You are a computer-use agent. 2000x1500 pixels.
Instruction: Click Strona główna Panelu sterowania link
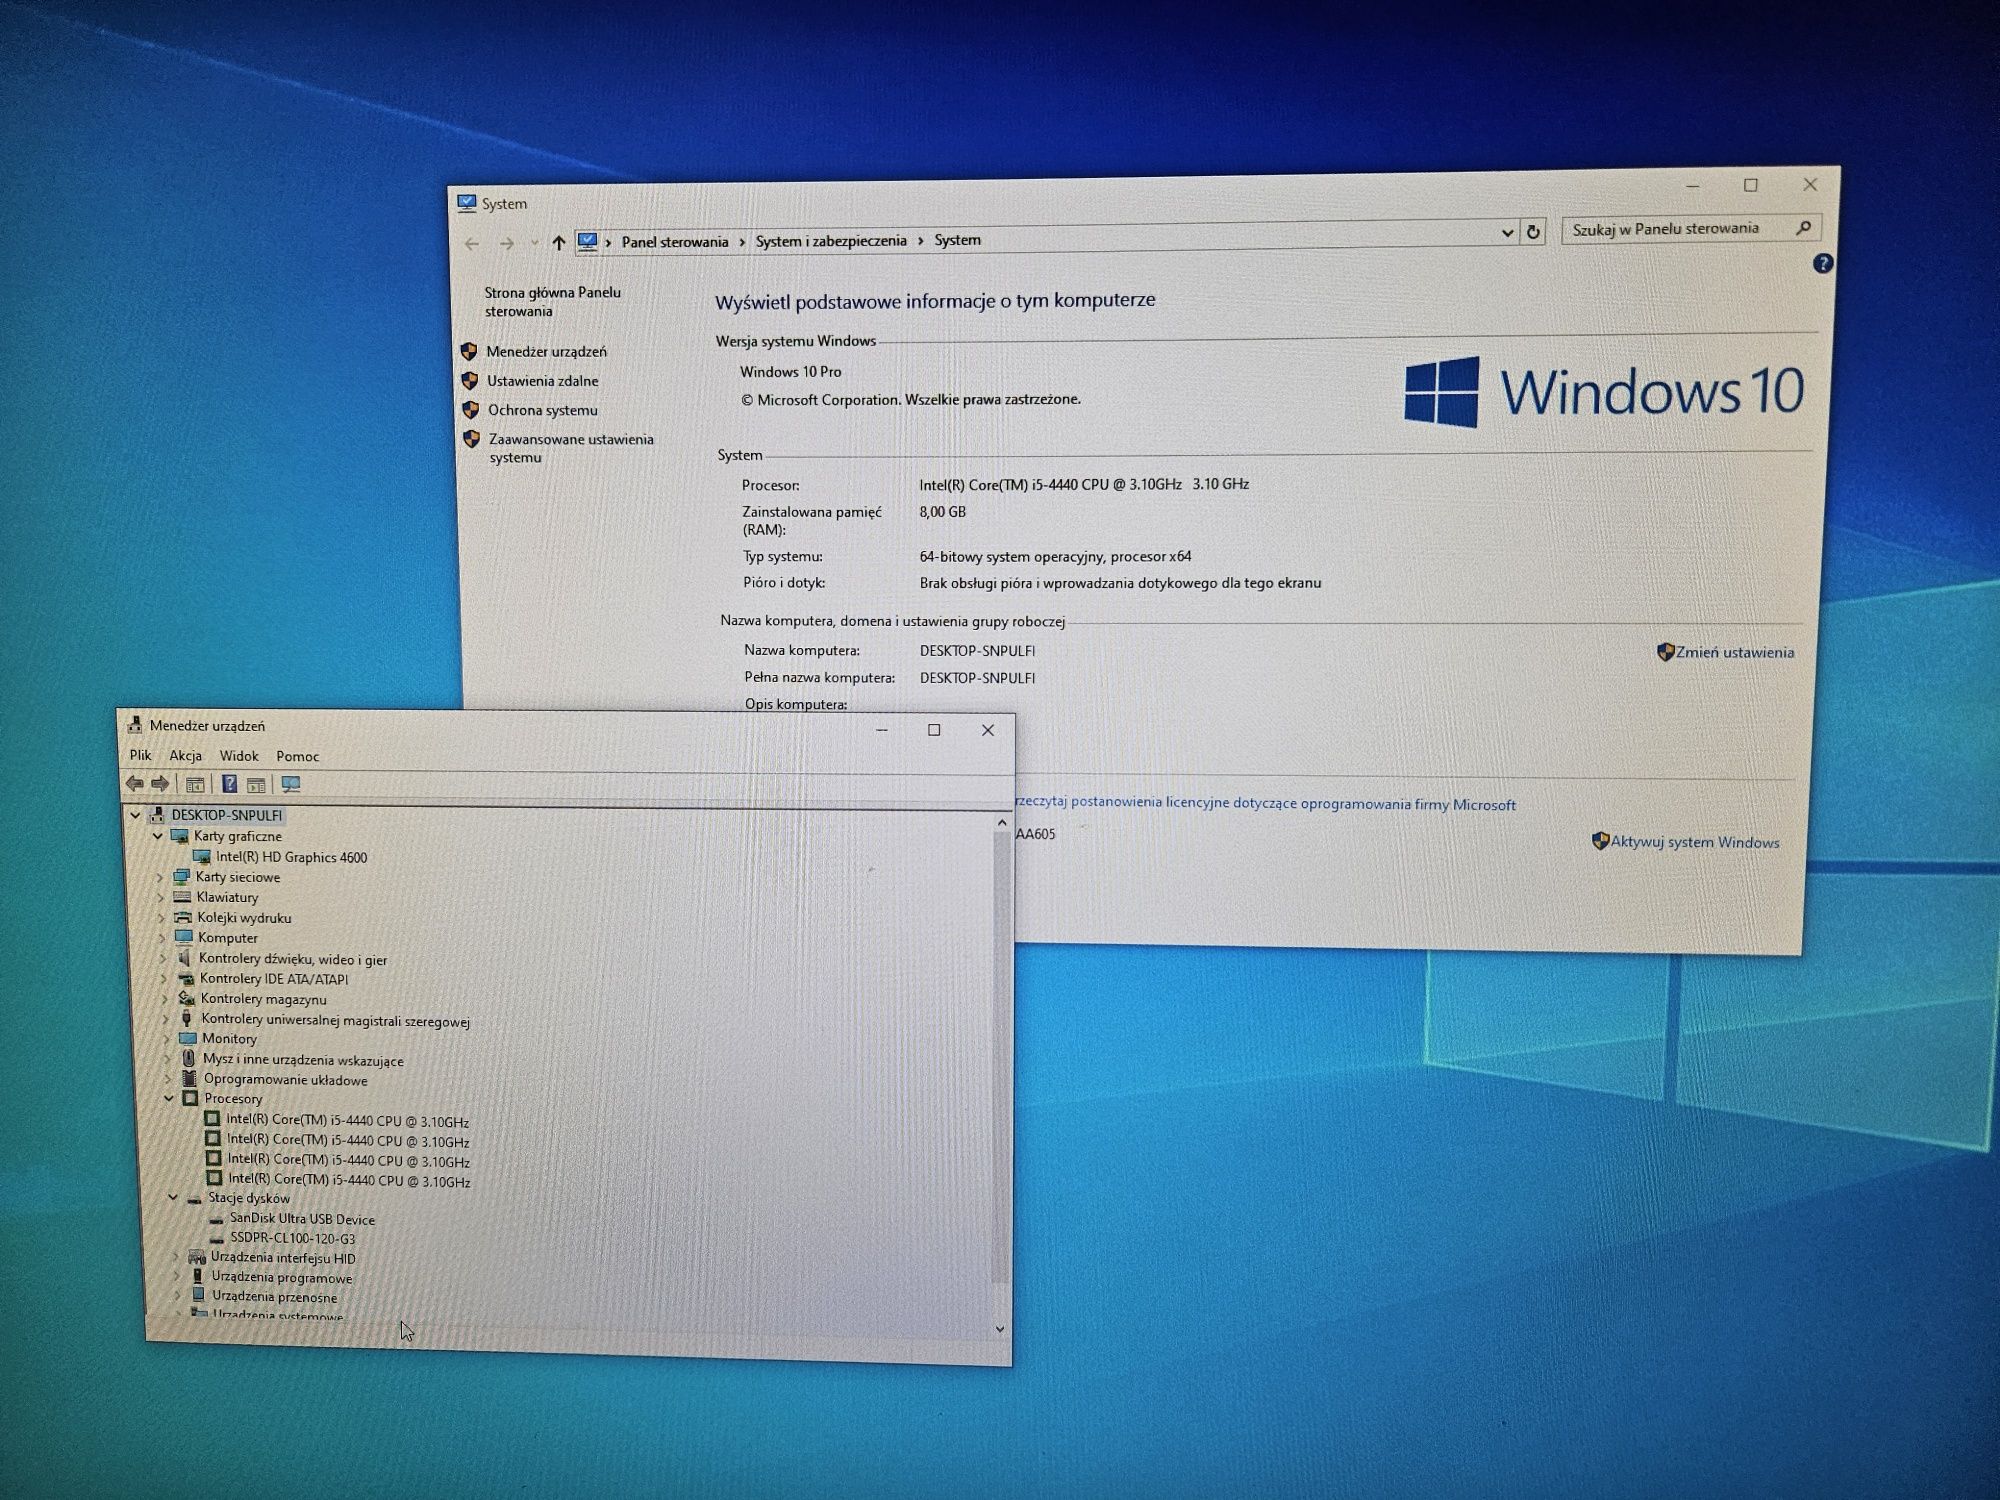(552, 301)
